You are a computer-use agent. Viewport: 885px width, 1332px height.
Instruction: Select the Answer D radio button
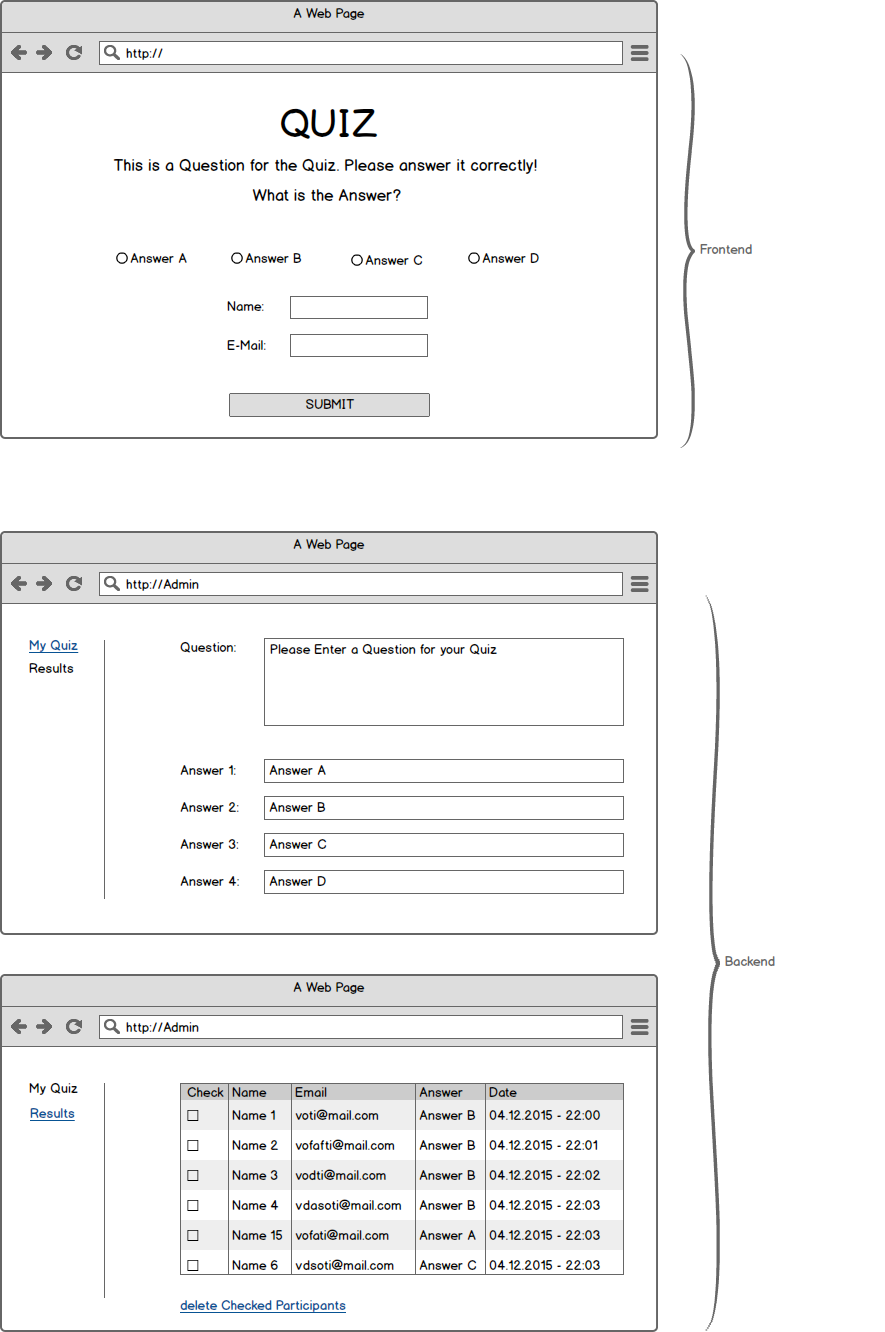pos(474,258)
